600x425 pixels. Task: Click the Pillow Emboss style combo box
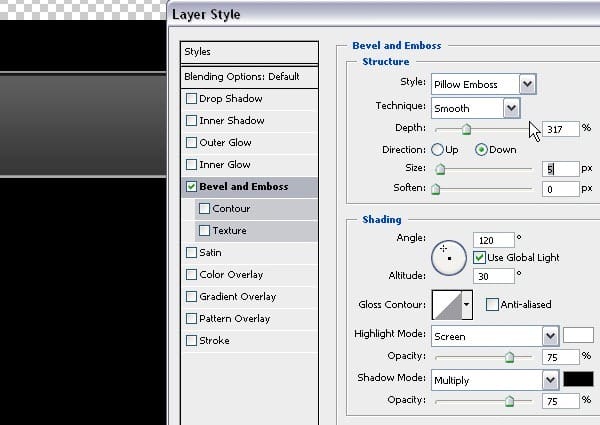pyautogui.click(x=484, y=84)
